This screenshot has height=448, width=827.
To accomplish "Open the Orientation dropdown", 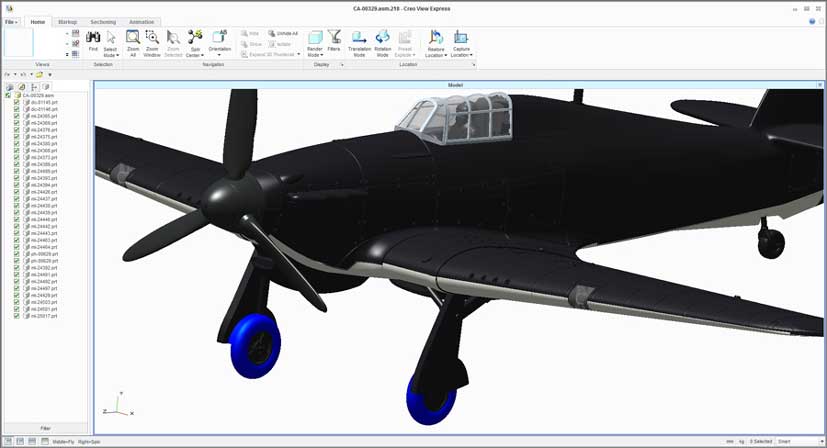I will 219,43.
